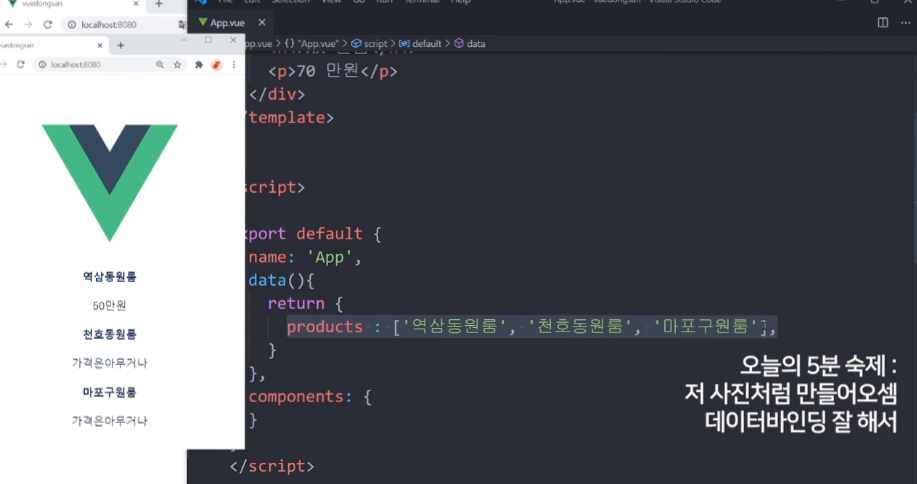Viewport: 917px width, 484px height.
Task: Open the default breadcrumb segment
Action: (420, 44)
